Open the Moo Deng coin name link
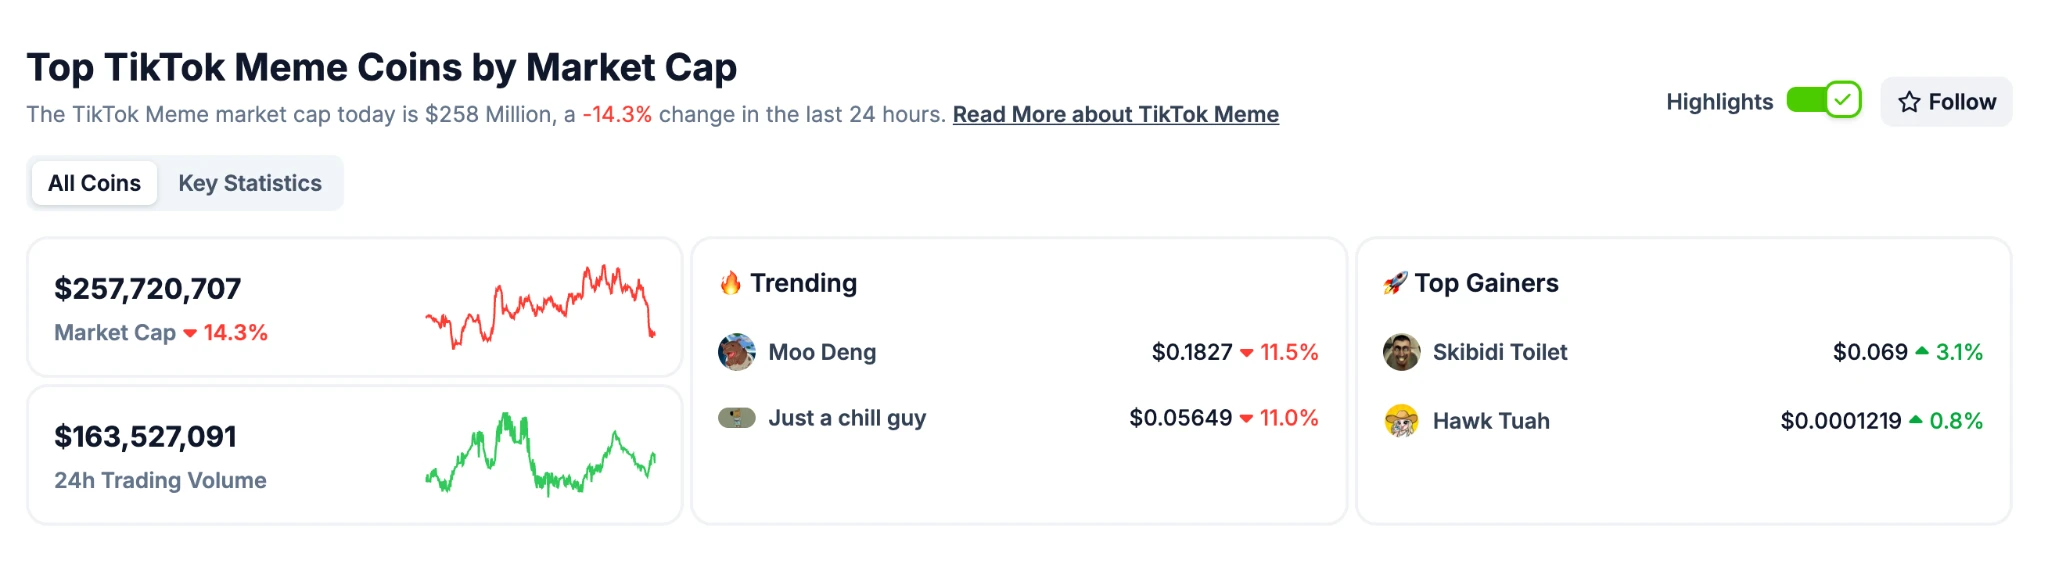The height and width of the screenshot is (577, 2048). [822, 352]
